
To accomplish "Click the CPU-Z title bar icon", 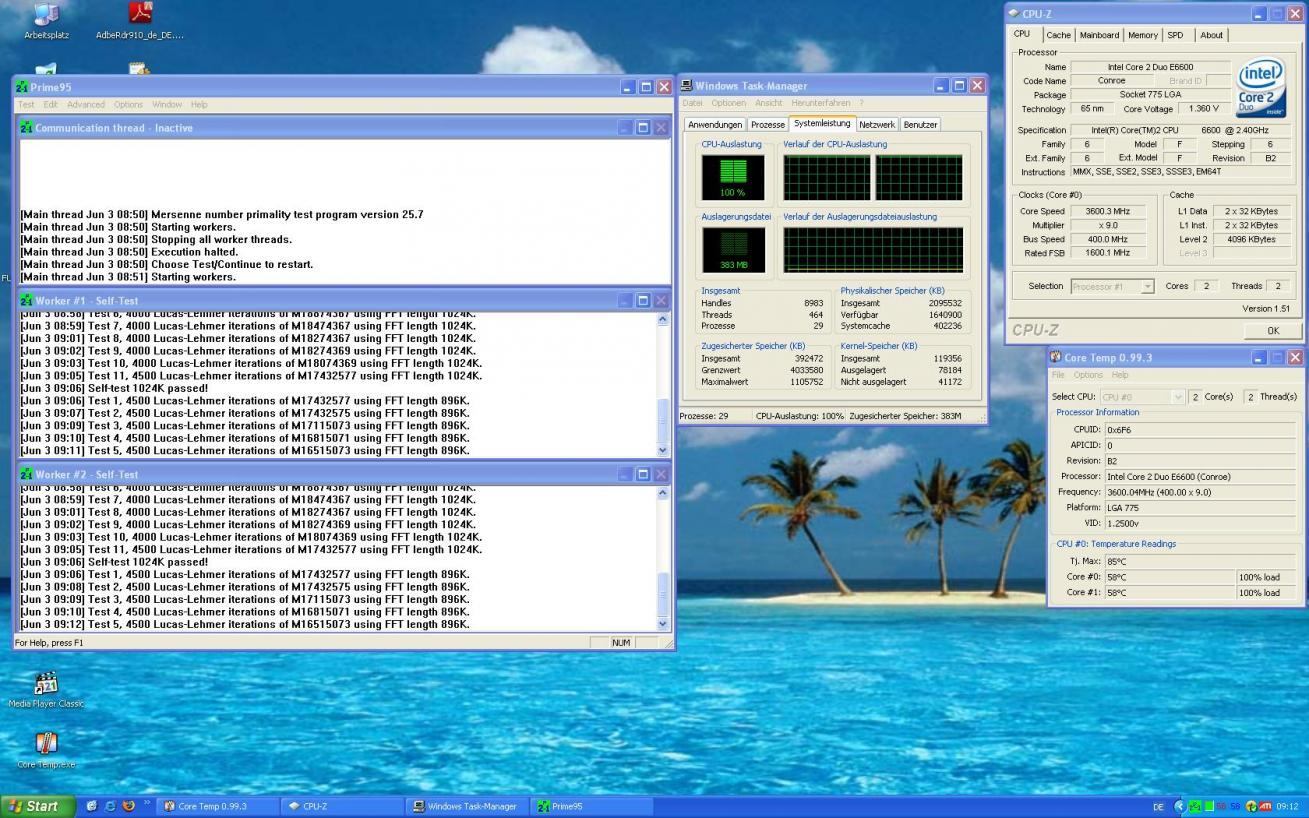I will pos(1014,14).
